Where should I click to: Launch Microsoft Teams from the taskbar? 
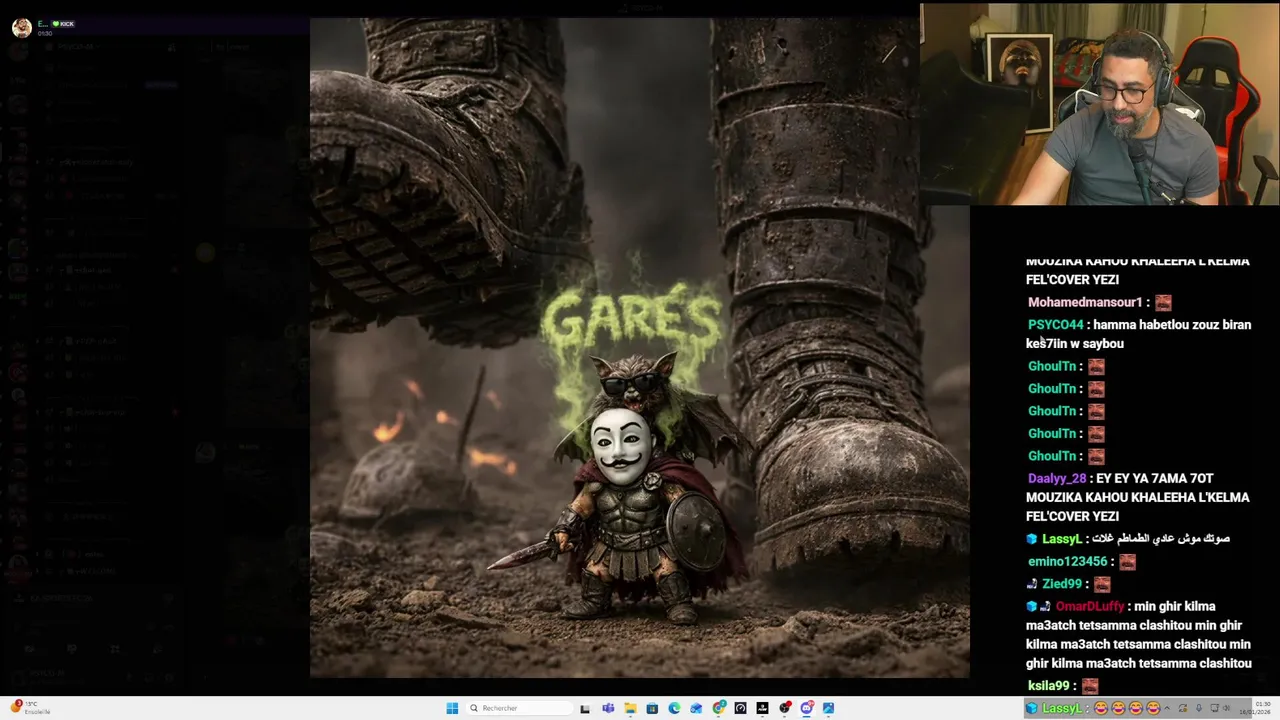pyautogui.click(x=608, y=708)
